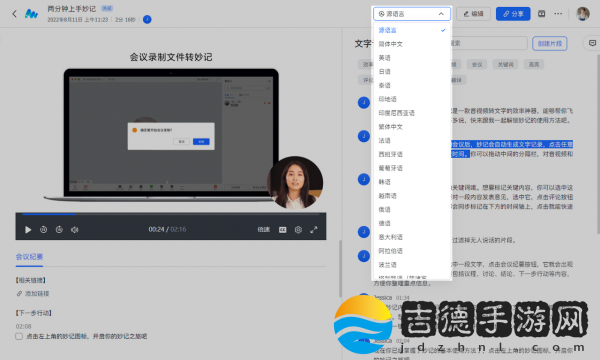Open the comments panel icon

coord(592,43)
